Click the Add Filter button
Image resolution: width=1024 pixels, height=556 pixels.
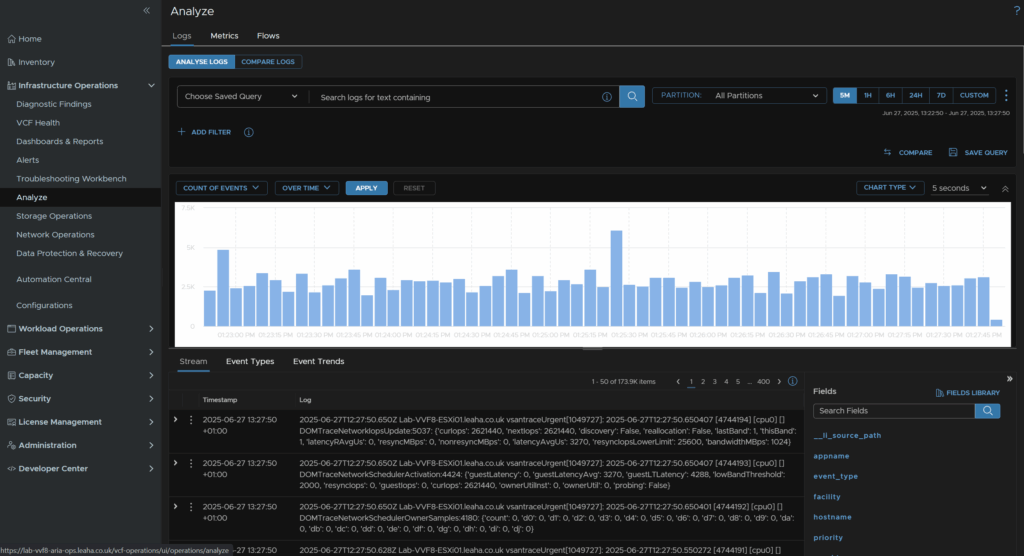click(x=204, y=132)
